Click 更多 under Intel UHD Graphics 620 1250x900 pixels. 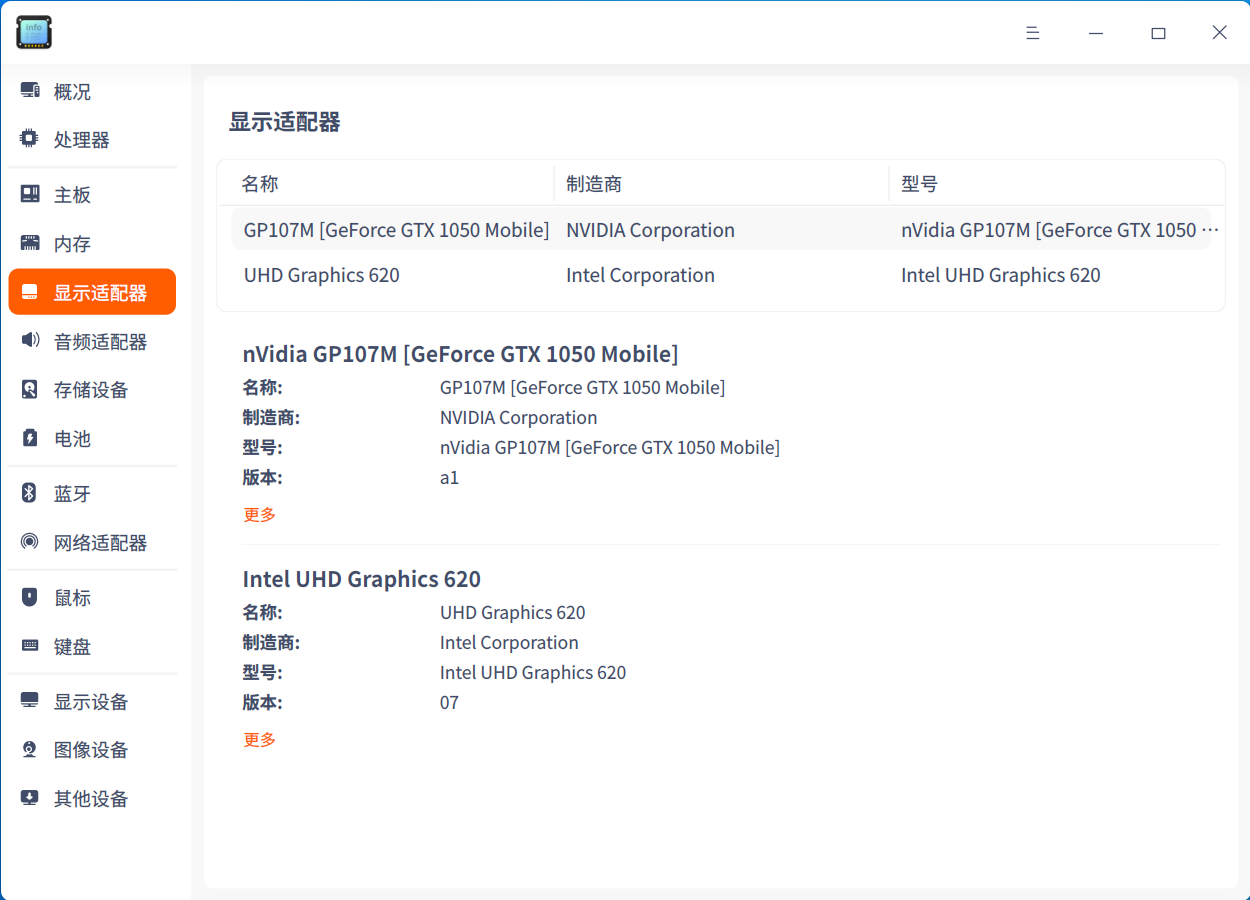259,739
